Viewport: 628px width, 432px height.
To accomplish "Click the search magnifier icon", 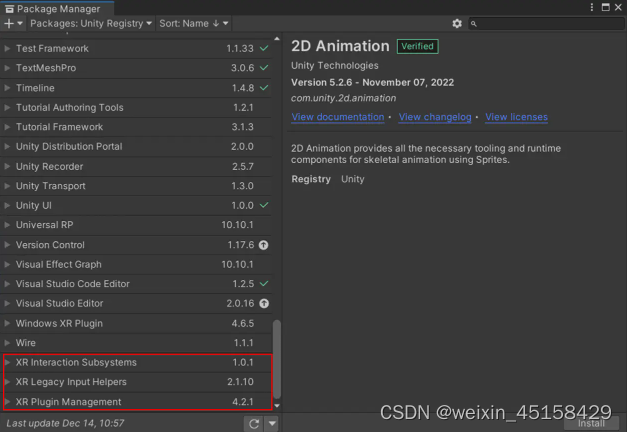I will 473,24.
